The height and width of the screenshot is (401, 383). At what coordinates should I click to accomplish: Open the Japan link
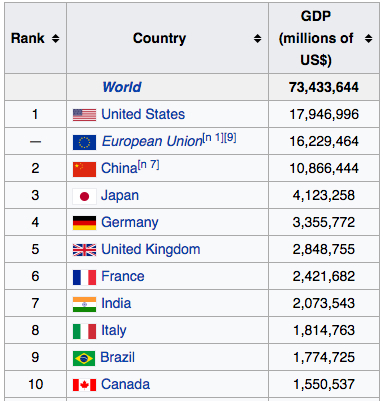120,196
